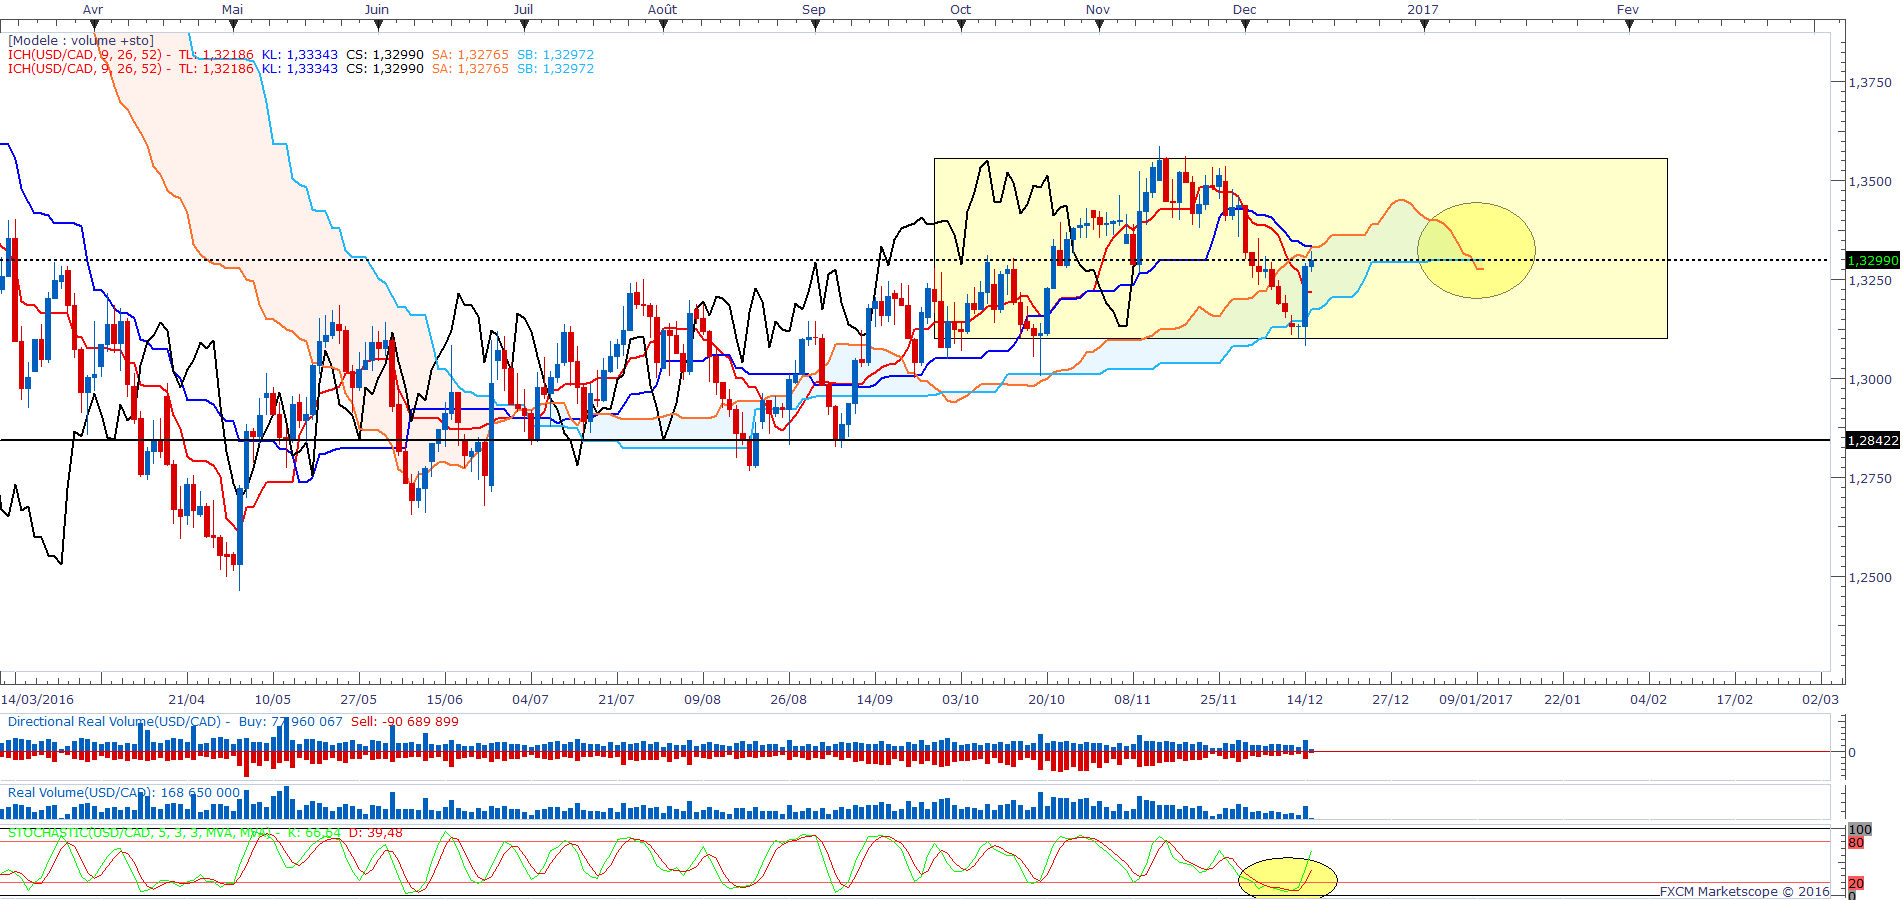
Task: Select the yellow ellipse drawn over the Ichimoku cloud
Action: pyautogui.click(x=1476, y=250)
